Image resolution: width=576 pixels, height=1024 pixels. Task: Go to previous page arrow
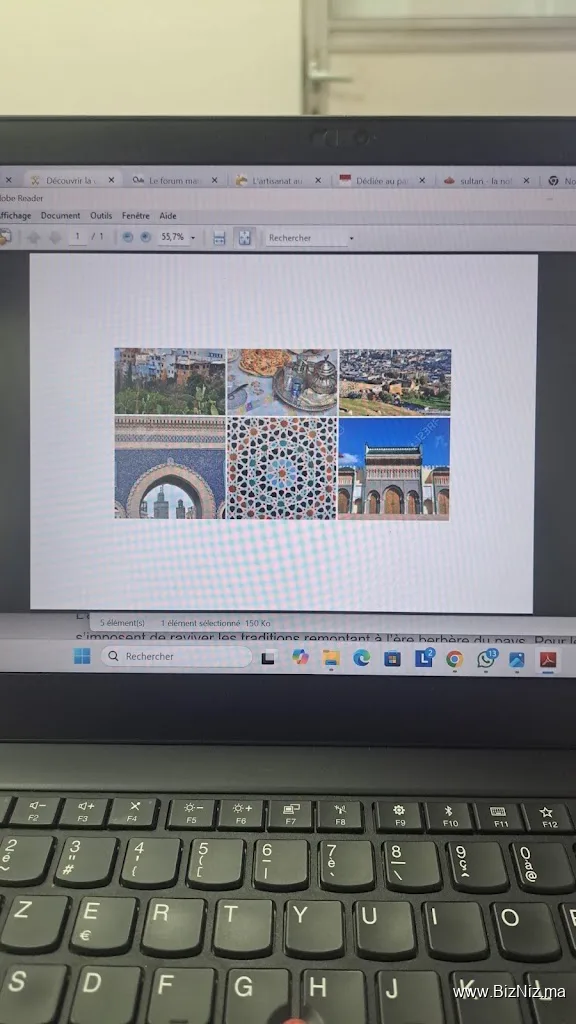pyautogui.click(x=33, y=238)
